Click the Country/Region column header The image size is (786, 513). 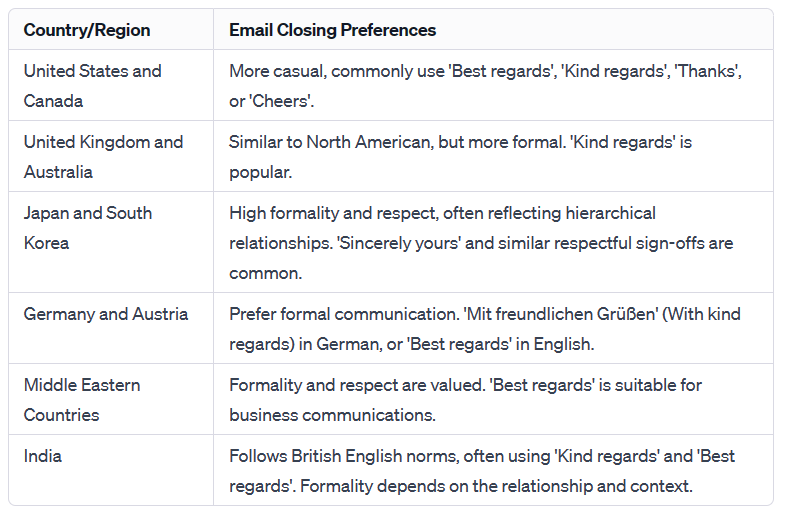[x=87, y=30]
